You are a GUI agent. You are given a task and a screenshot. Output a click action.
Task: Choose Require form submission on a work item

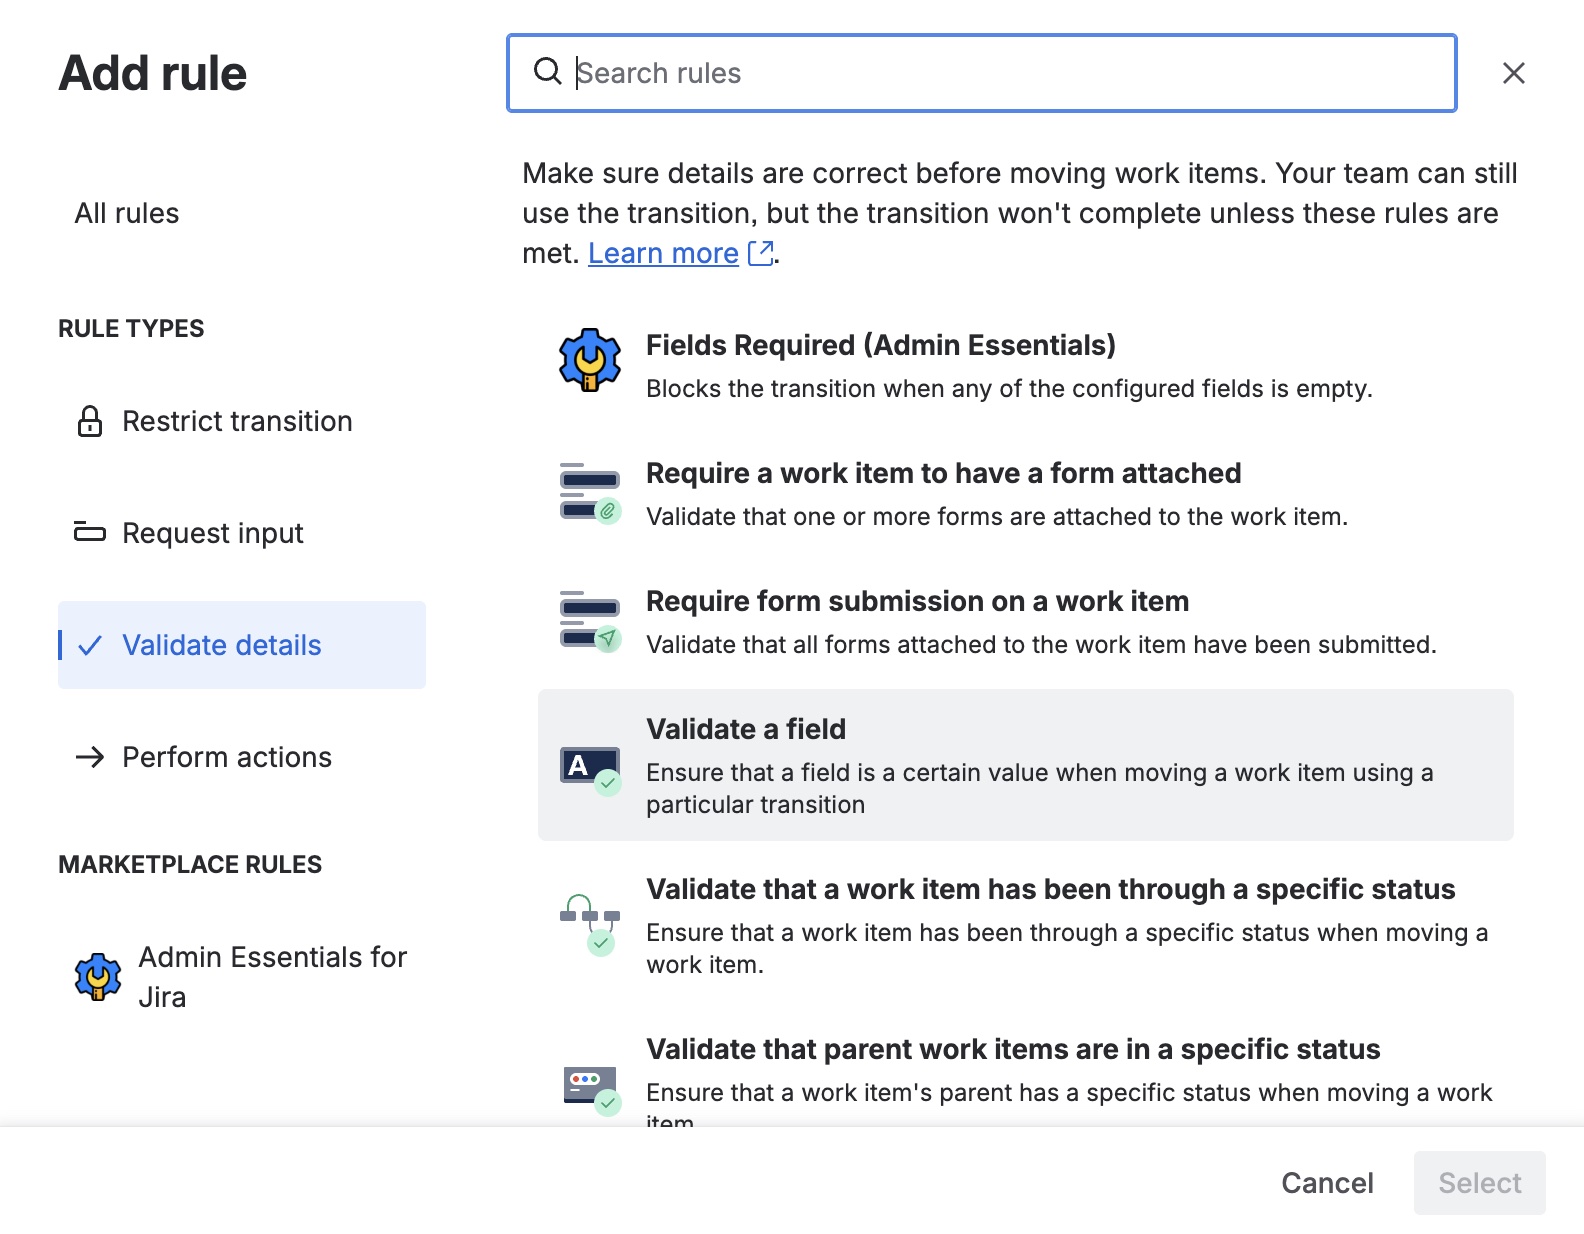click(1026, 622)
